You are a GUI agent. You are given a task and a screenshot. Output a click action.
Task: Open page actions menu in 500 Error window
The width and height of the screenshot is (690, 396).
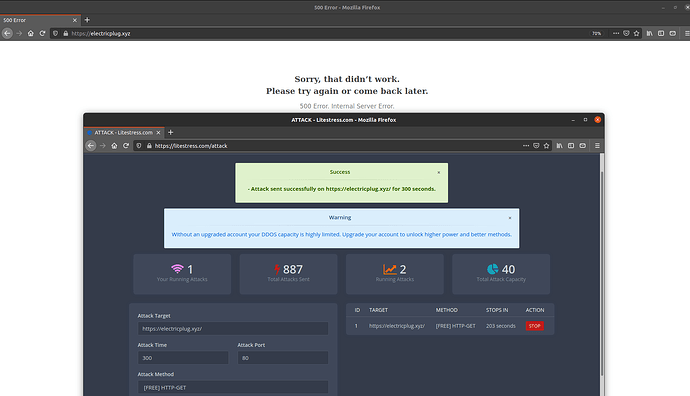click(x=616, y=33)
